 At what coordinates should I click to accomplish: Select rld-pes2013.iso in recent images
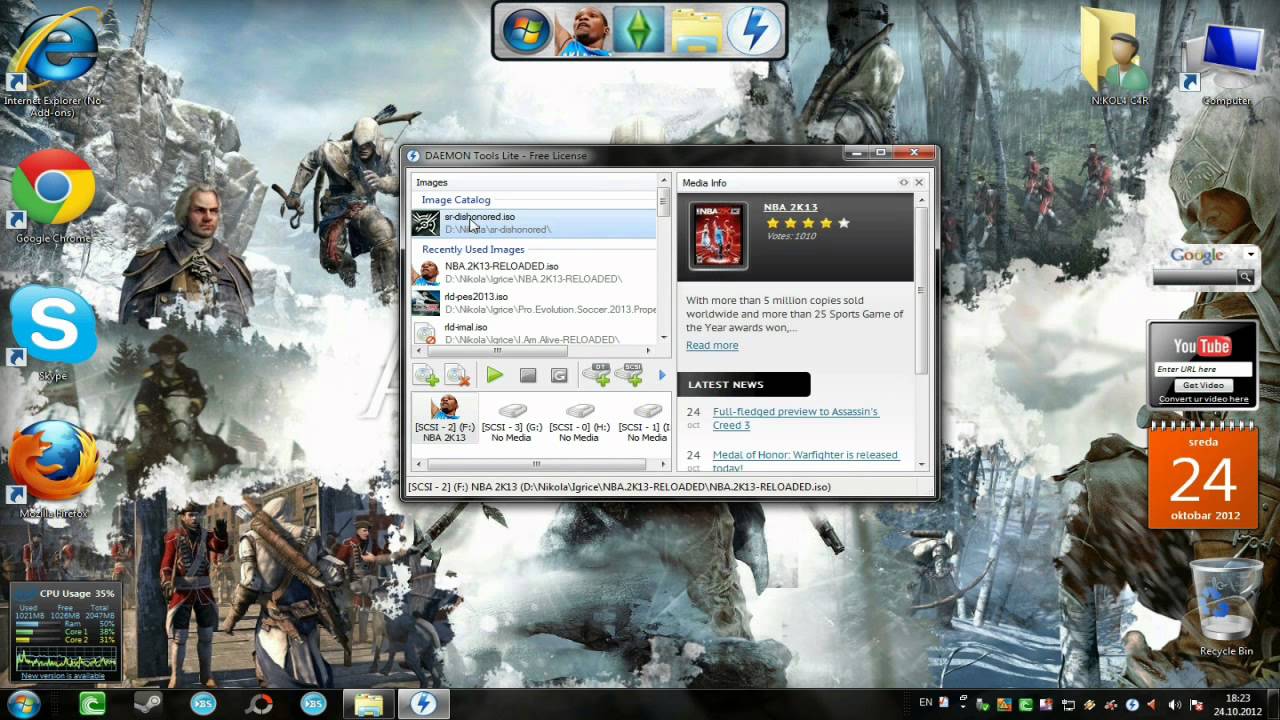pyautogui.click(x=534, y=302)
